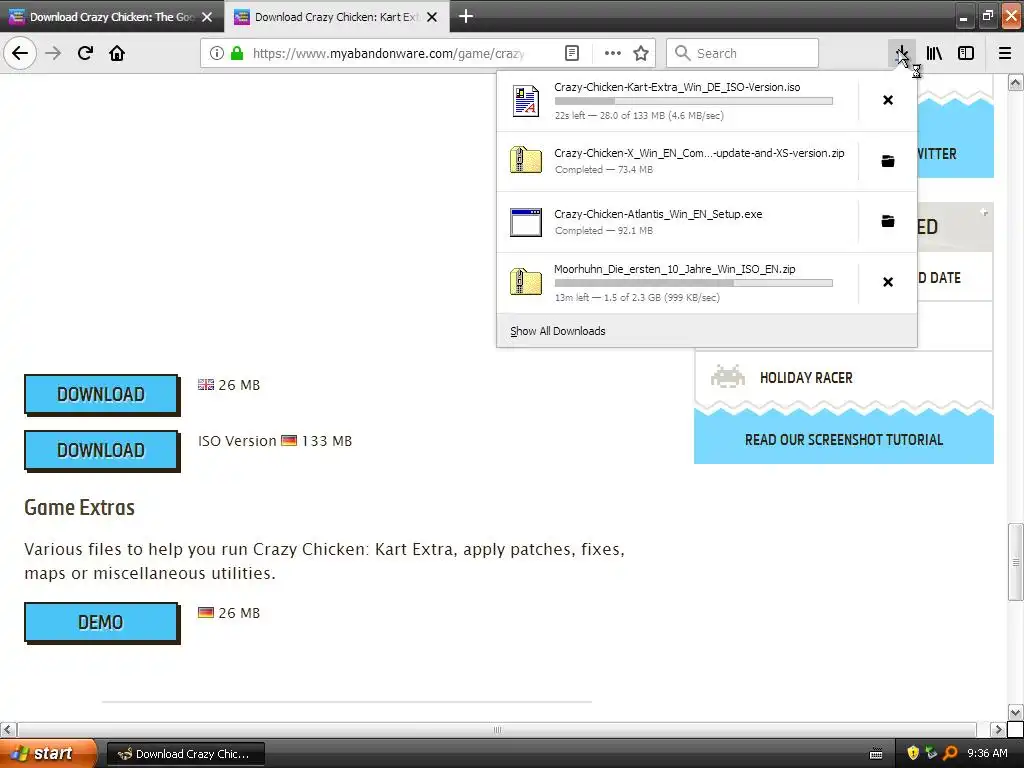Click the horizontal scrollbar right arrow
The width and height of the screenshot is (1024, 768).
coord(998,729)
